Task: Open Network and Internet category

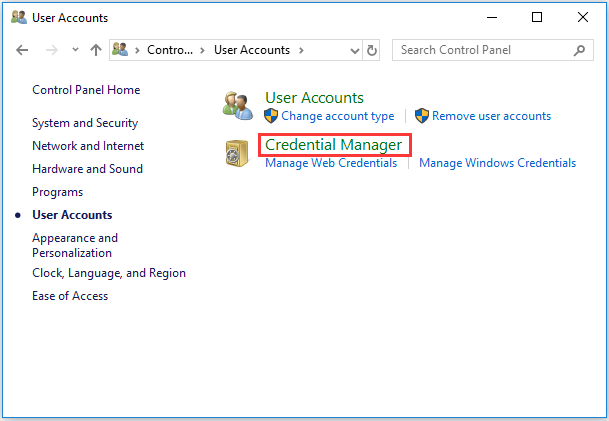Action: [x=88, y=146]
